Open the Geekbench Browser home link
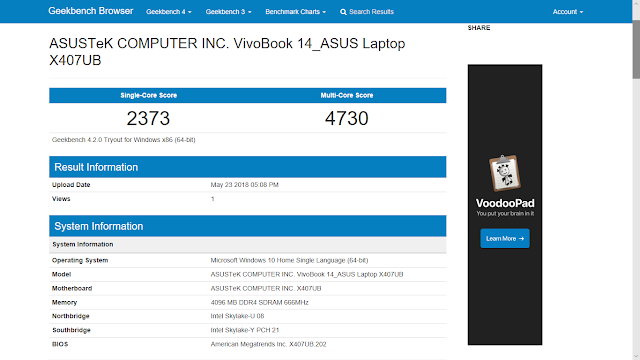This screenshot has width=640, height=360. click(x=91, y=11)
